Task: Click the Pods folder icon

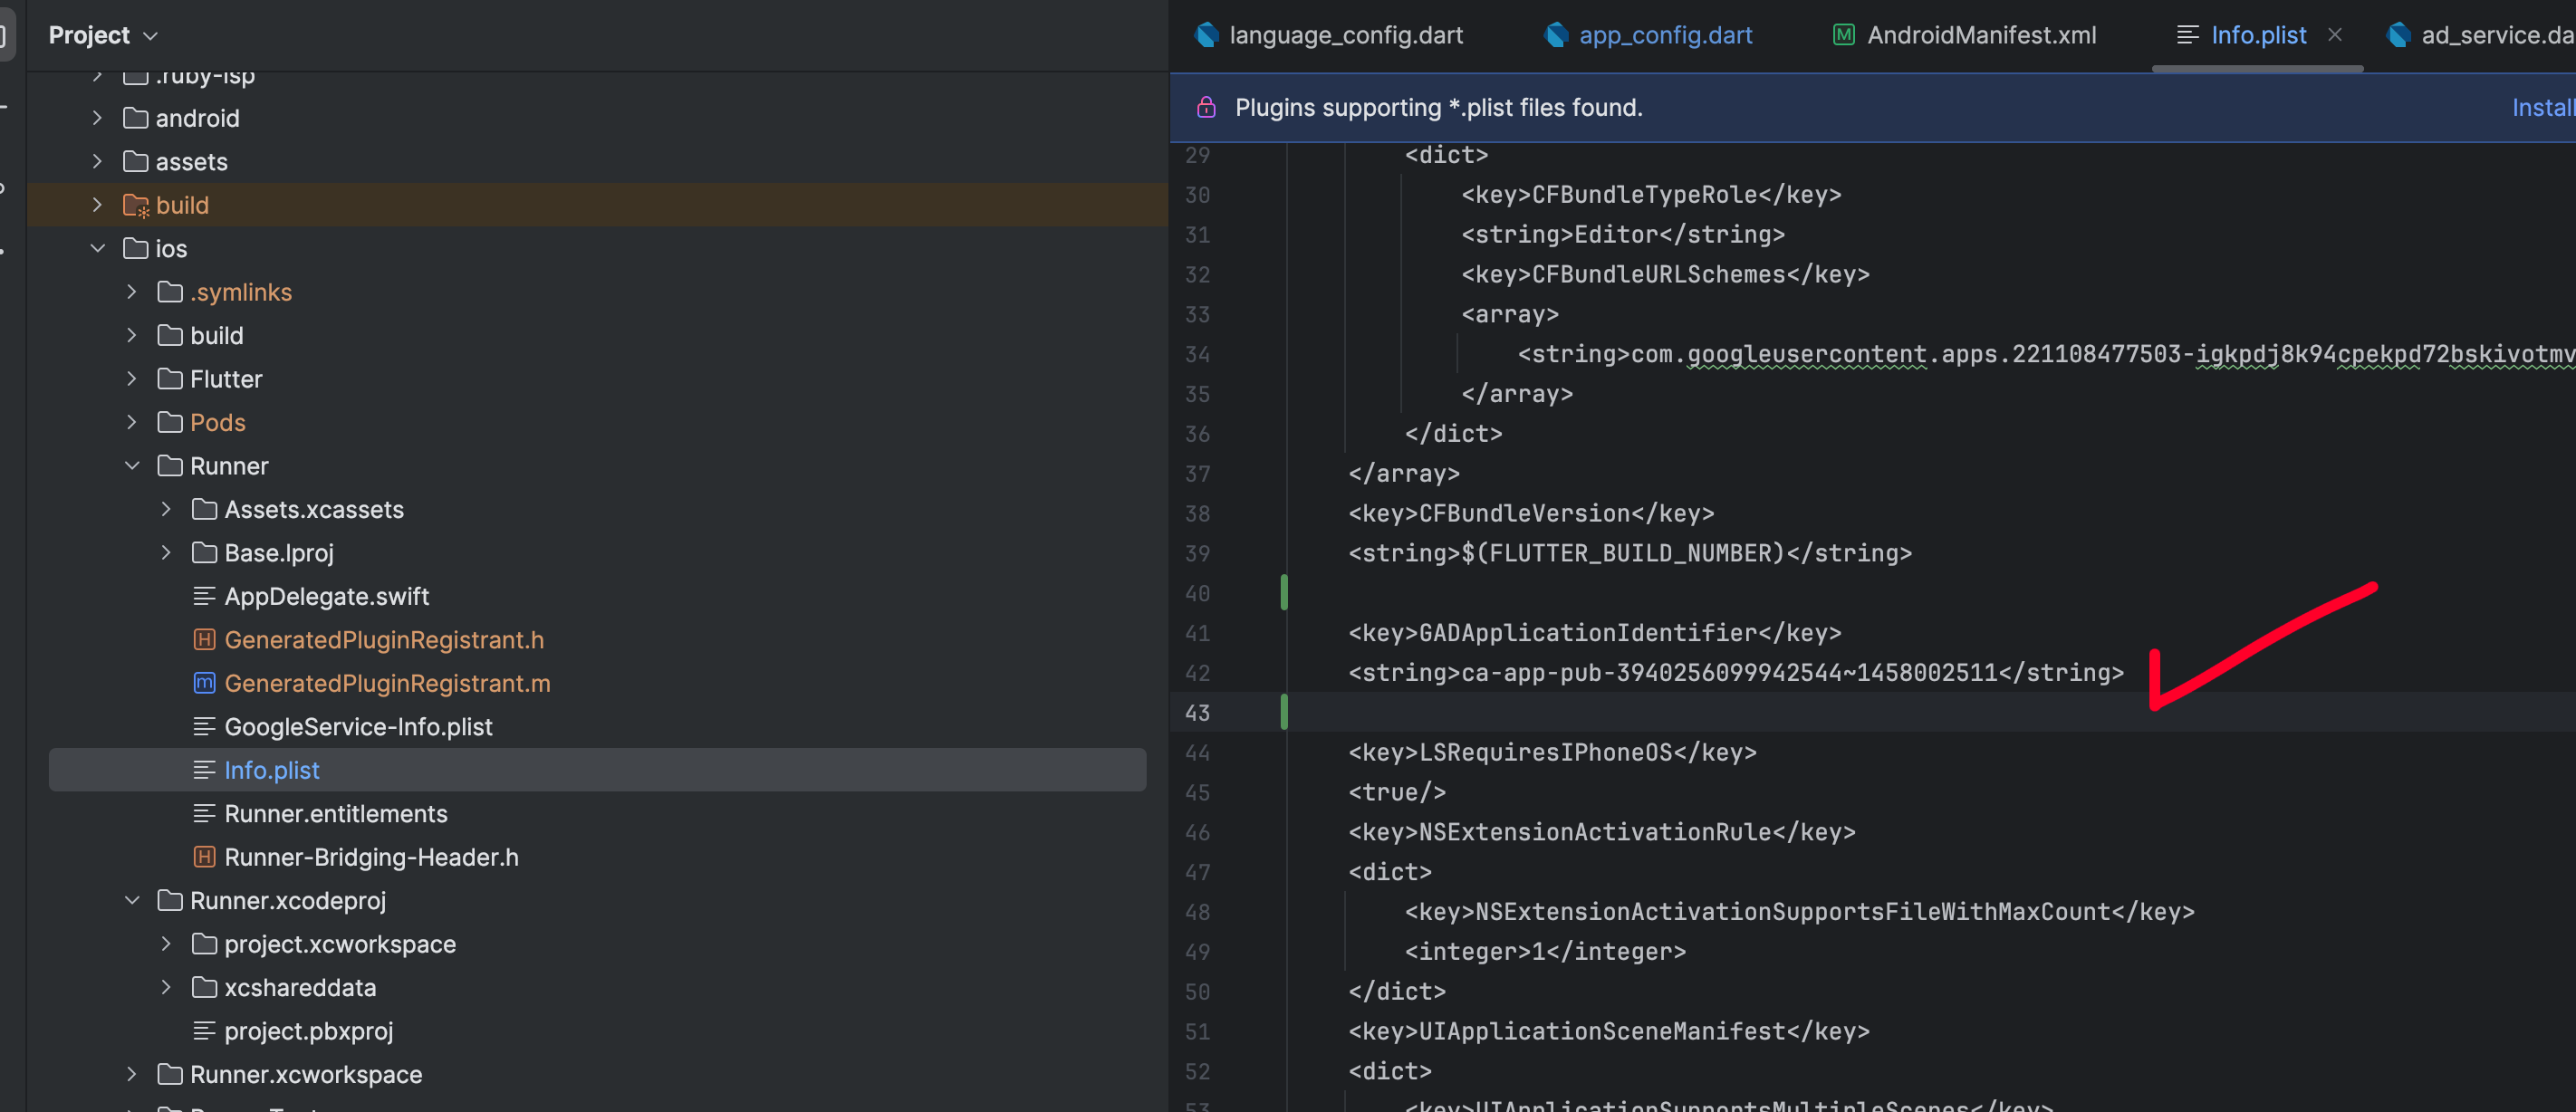Action: tap(170, 422)
